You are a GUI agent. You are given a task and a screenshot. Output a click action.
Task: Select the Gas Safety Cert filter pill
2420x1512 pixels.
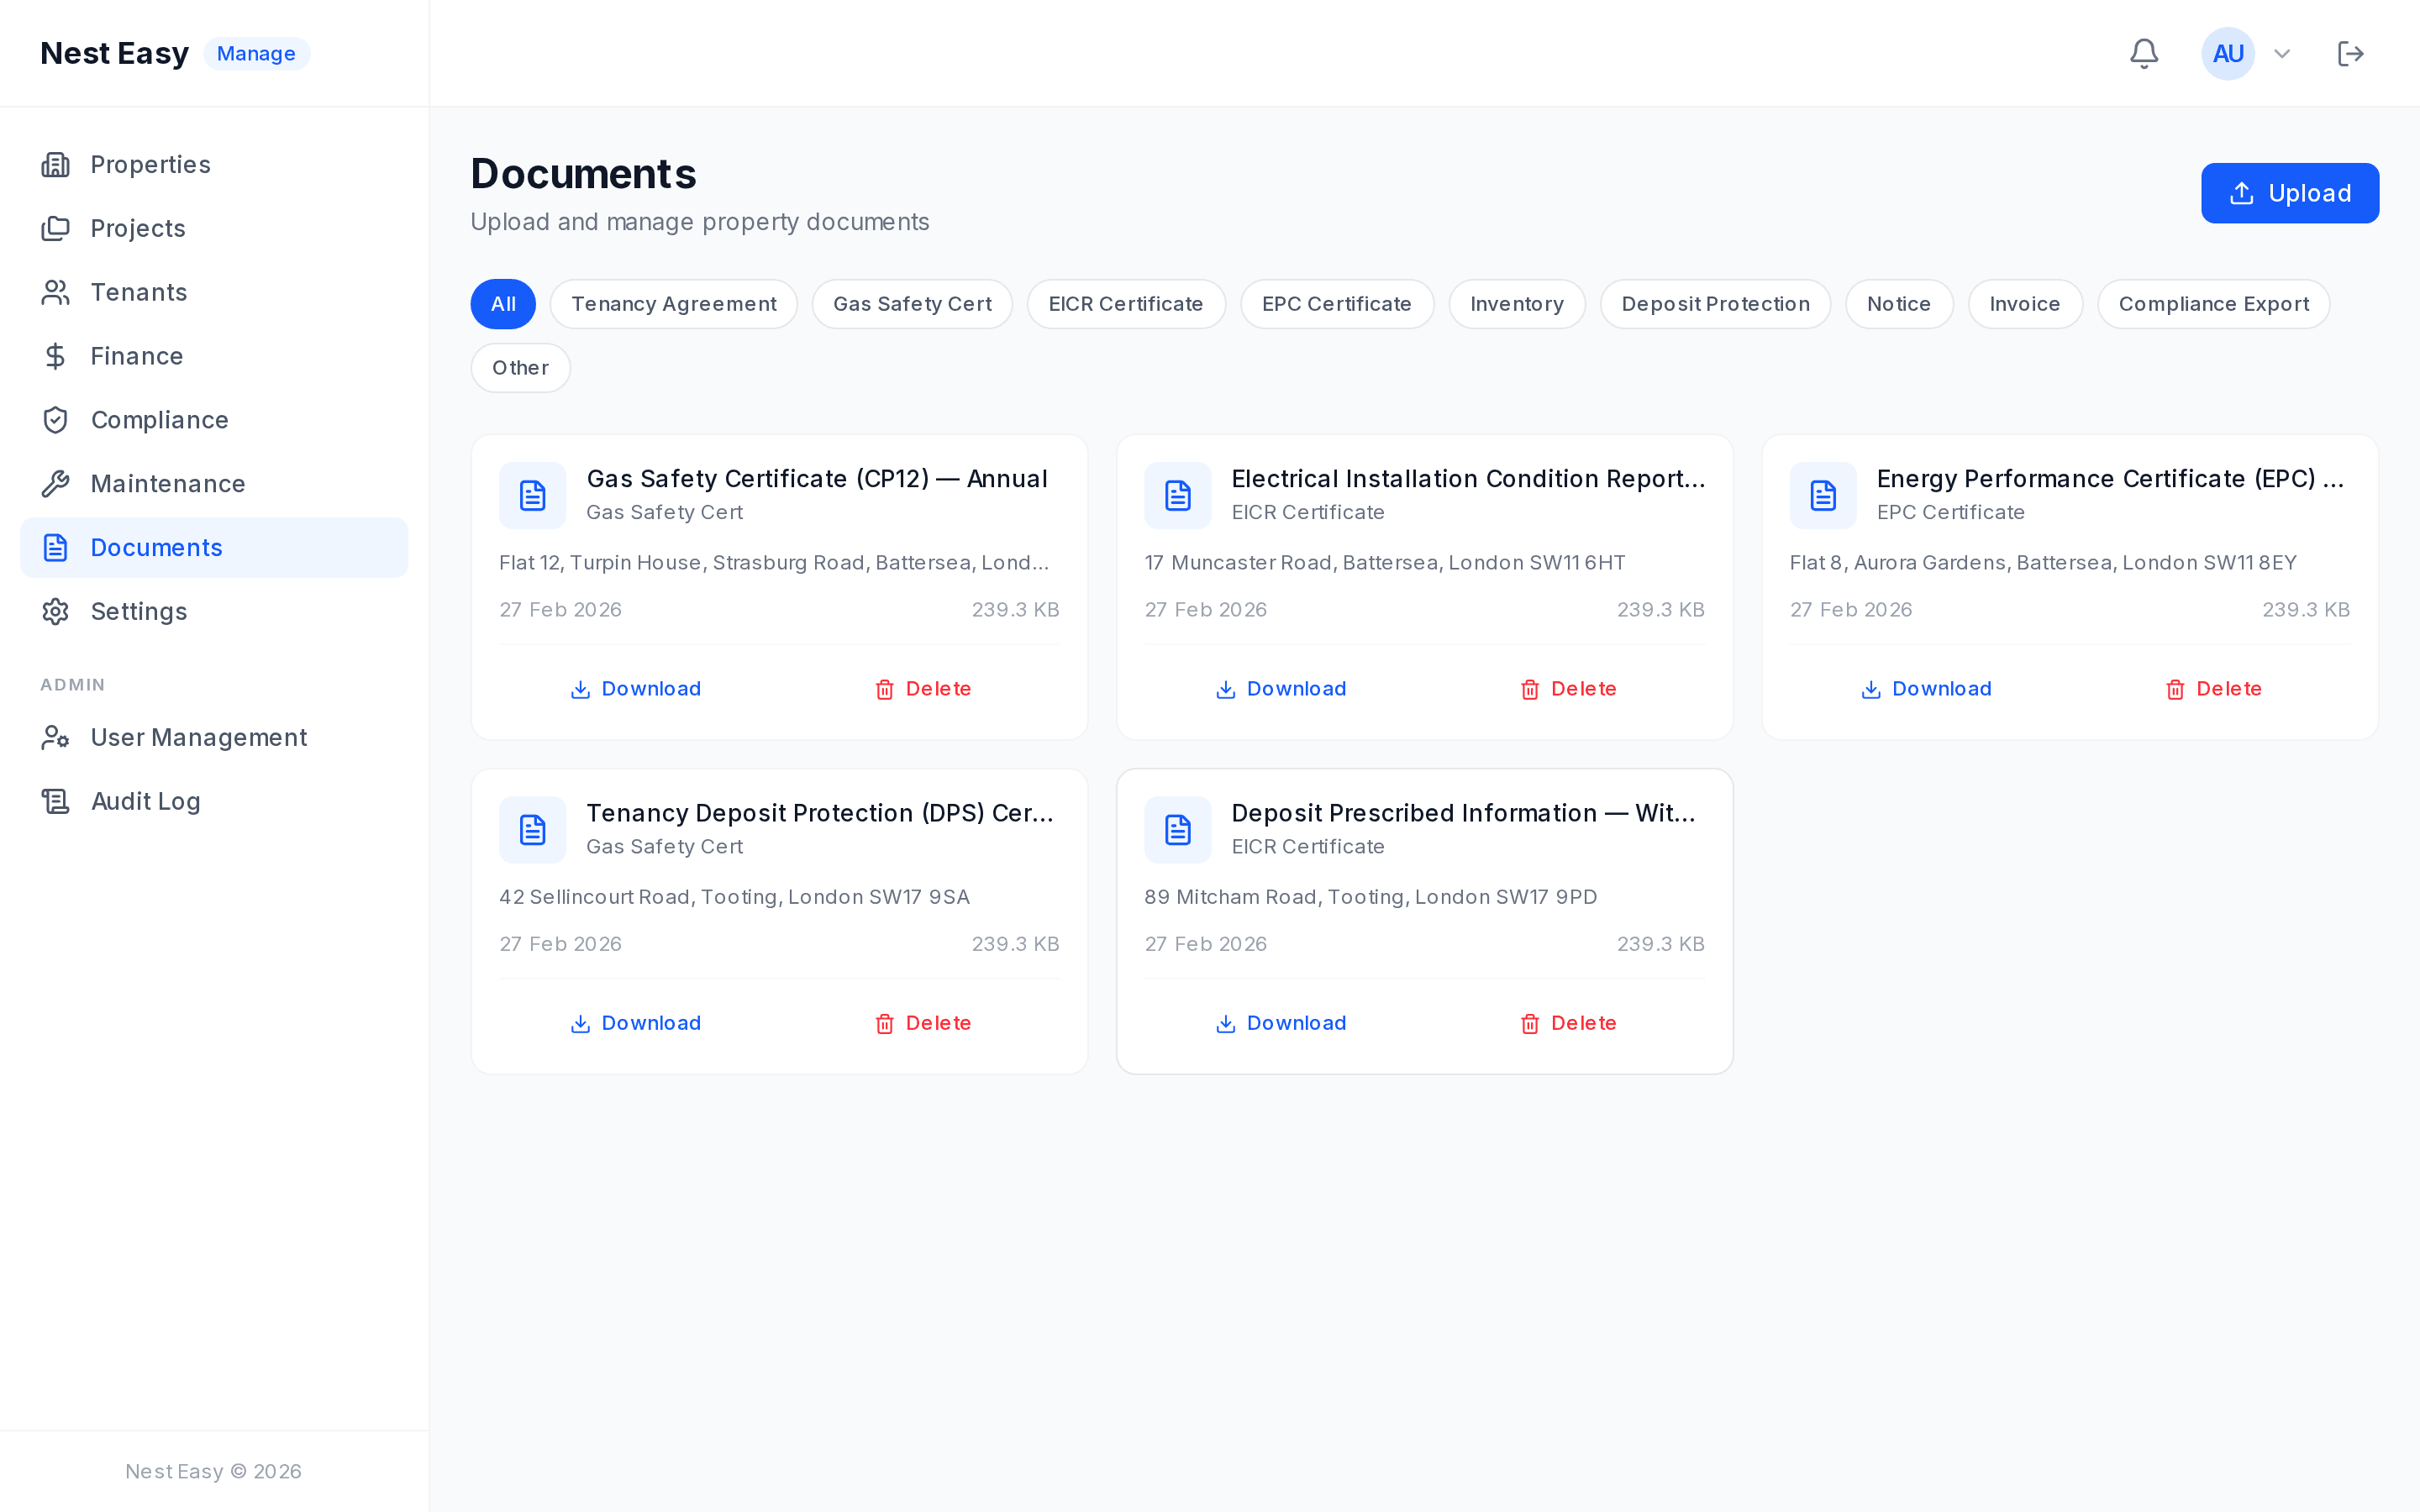[x=912, y=303]
